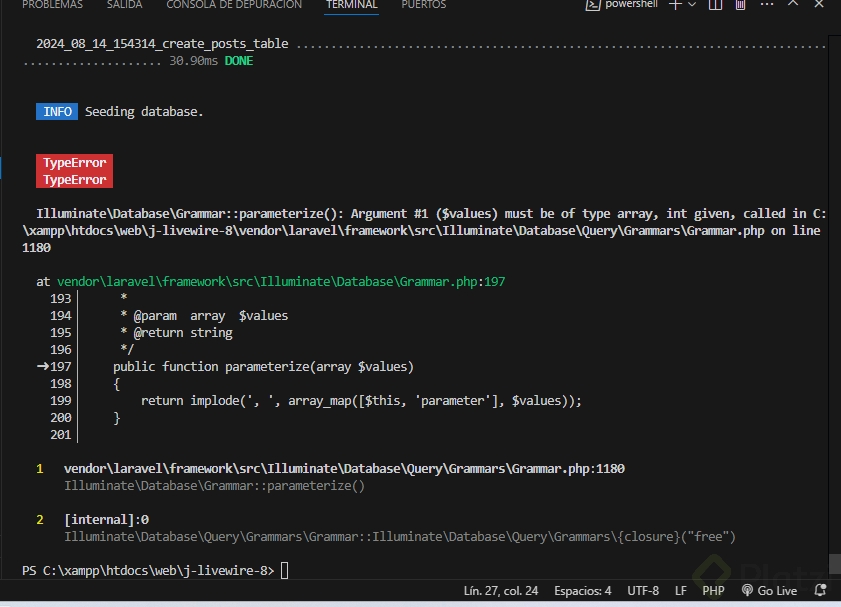The width and height of the screenshot is (841, 607).
Task: Focus the PowerShell prompt input line
Action: point(284,571)
